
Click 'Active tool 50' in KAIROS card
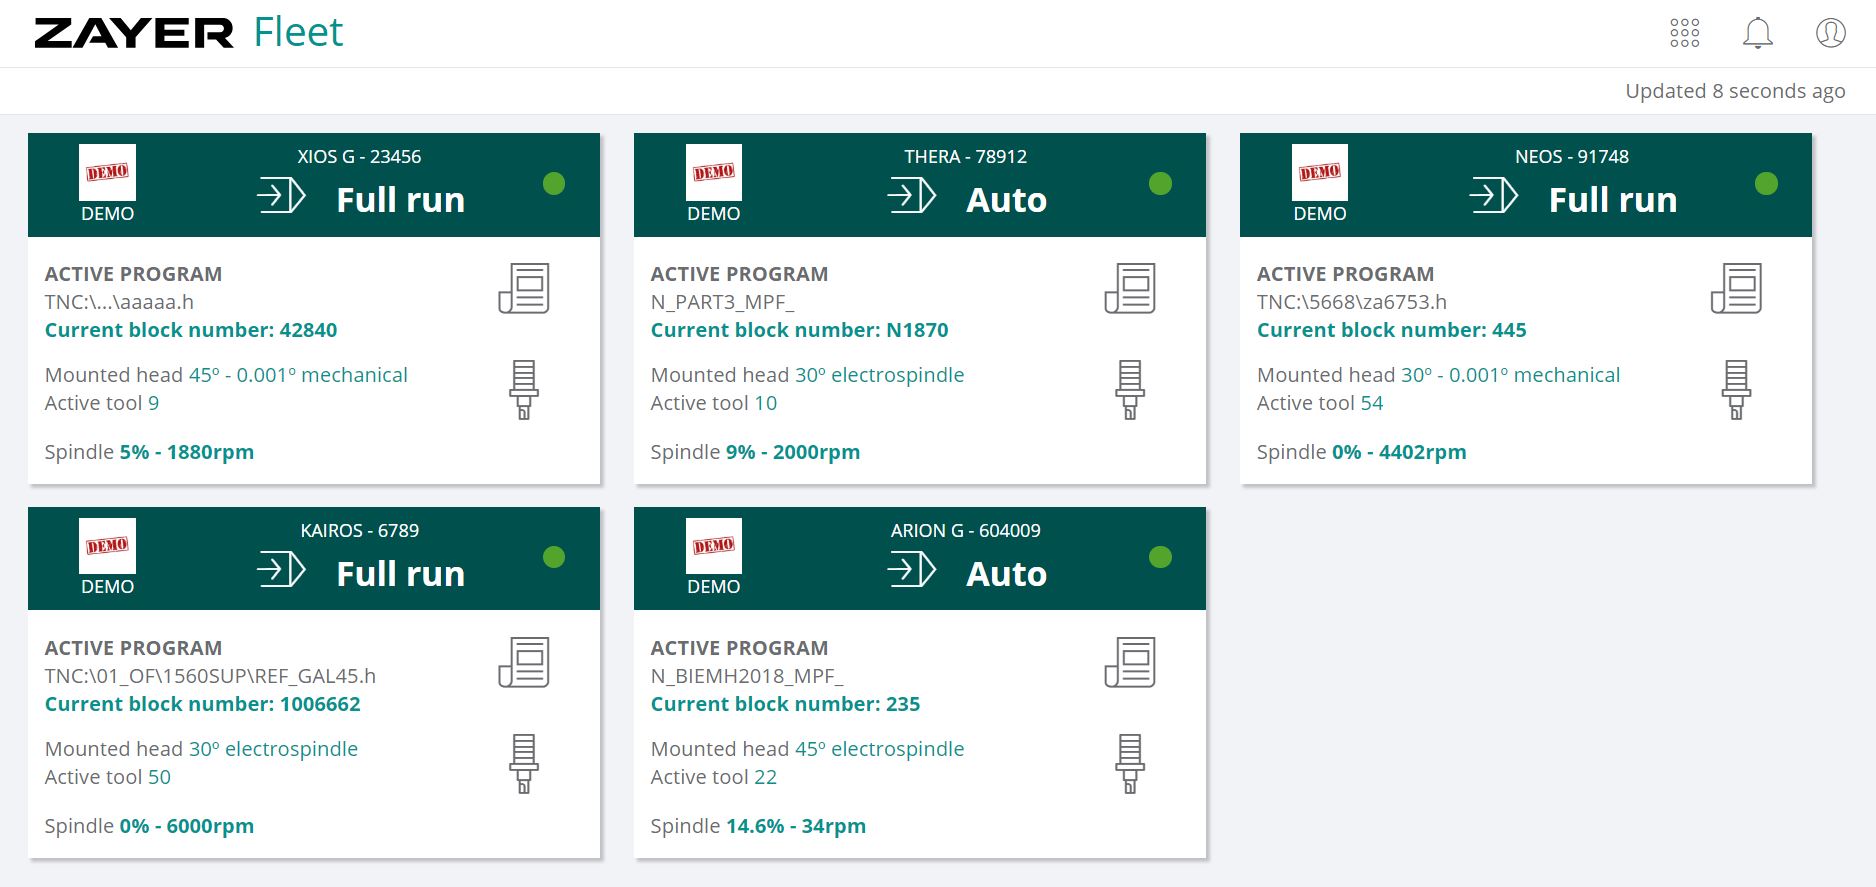click(x=108, y=777)
